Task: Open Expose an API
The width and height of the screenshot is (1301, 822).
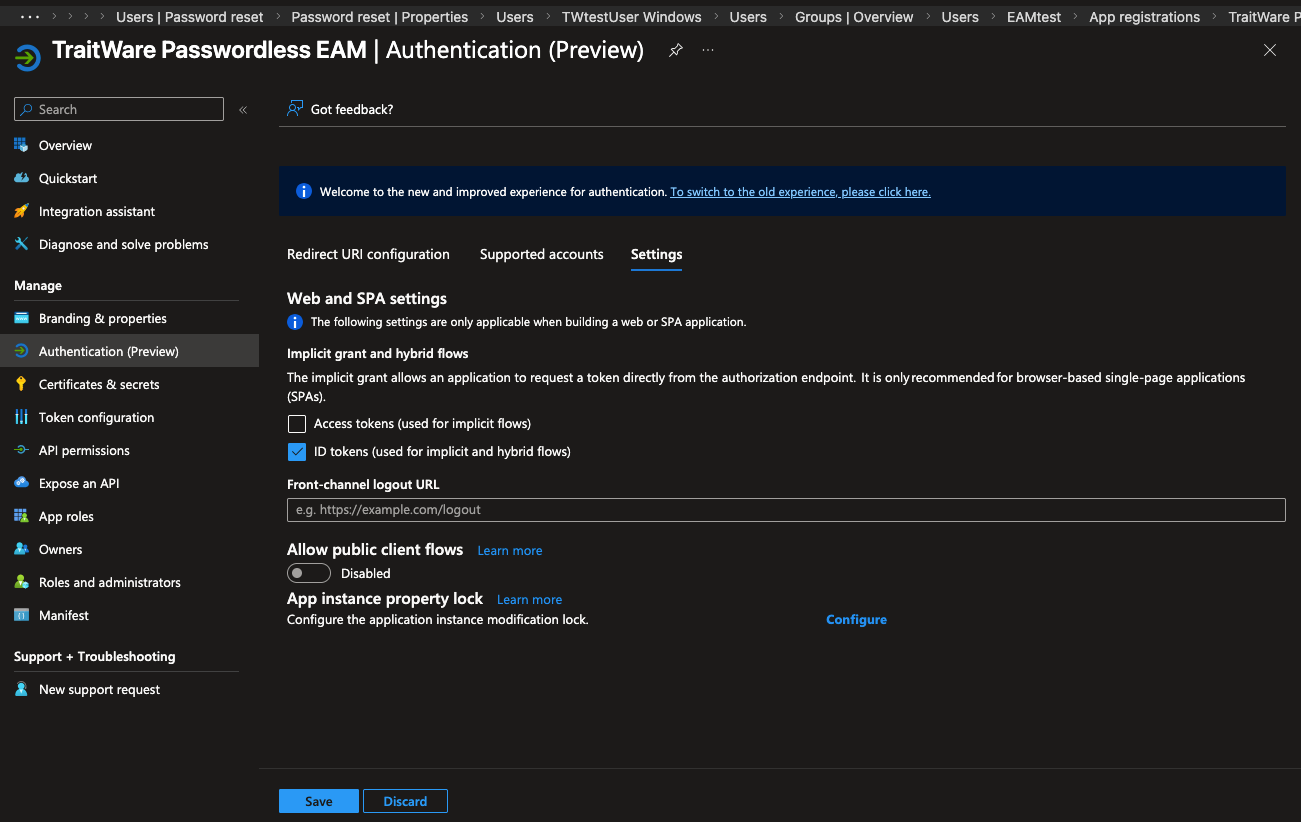Action: 79,484
